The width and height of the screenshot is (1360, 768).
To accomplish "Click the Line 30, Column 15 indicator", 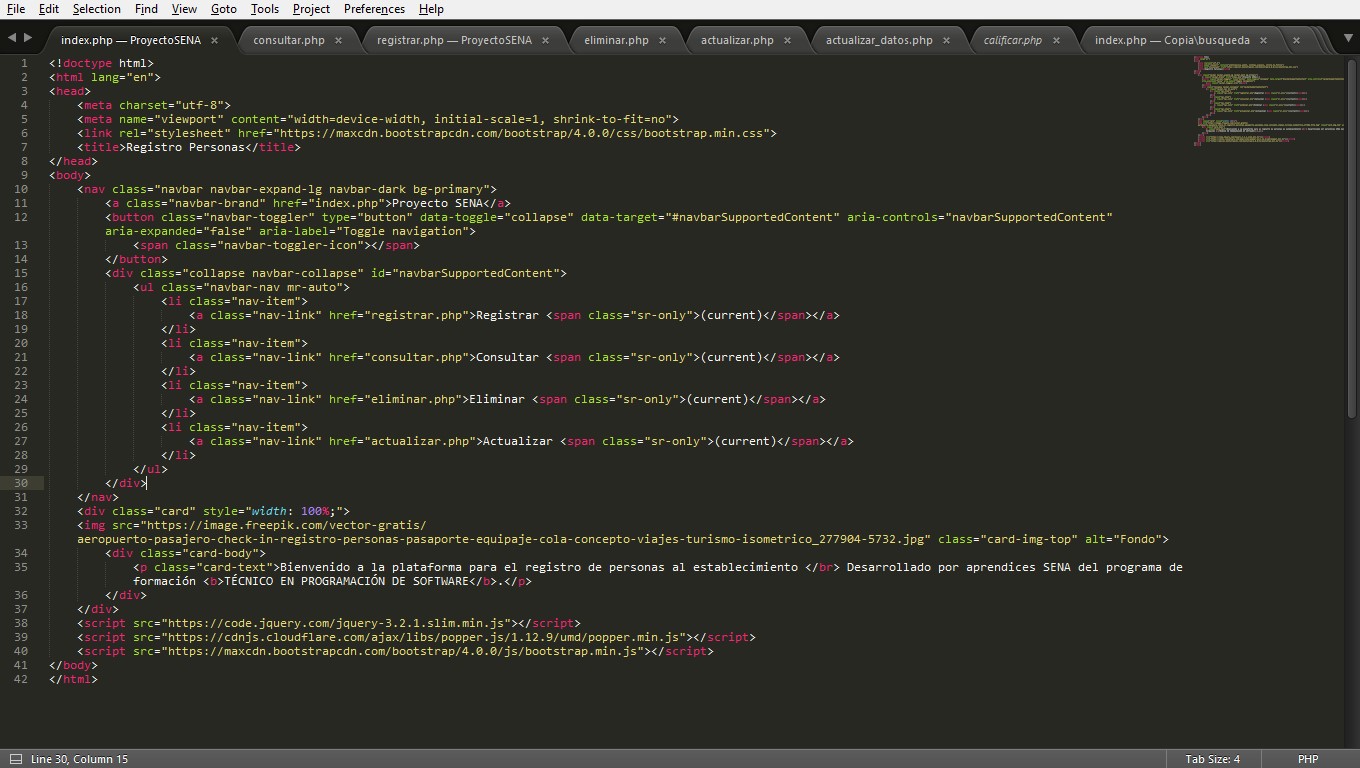I will 79,759.
